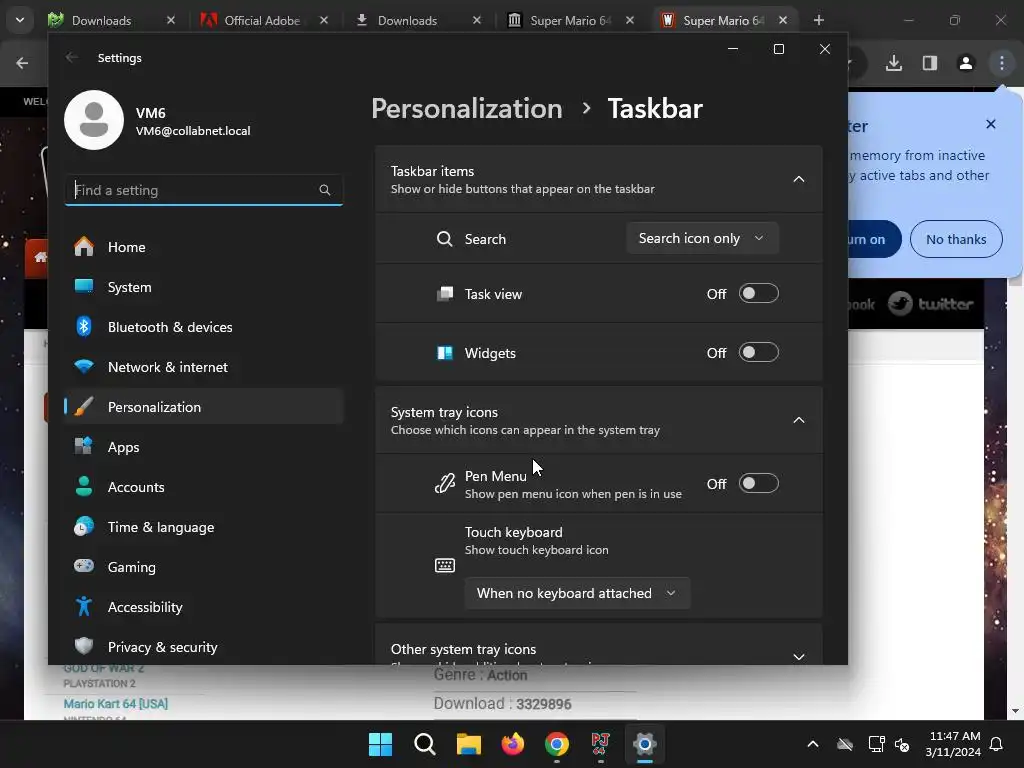Close the memory saver popup
1024x768 pixels.
click(991, 124)
